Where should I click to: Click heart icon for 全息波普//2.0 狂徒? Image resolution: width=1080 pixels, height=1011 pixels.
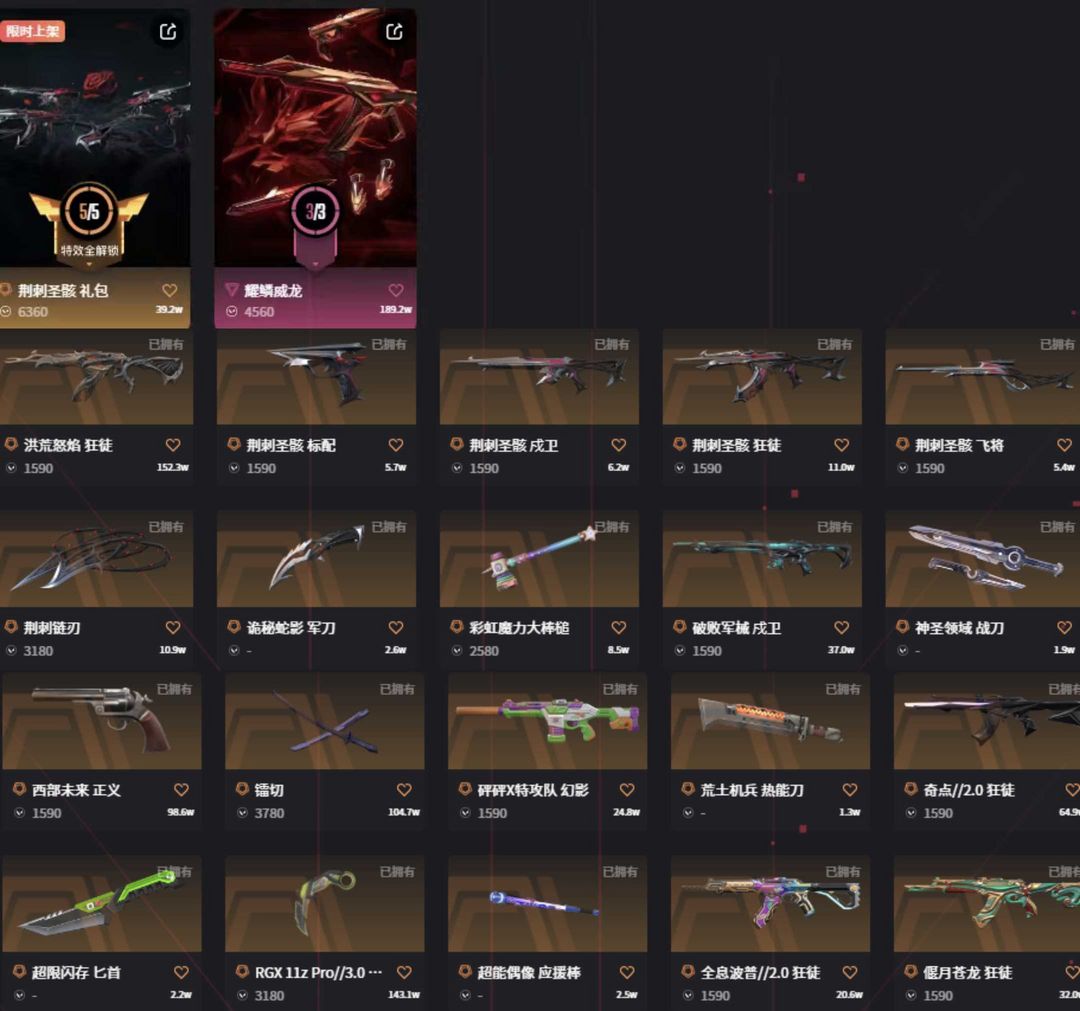850,972
